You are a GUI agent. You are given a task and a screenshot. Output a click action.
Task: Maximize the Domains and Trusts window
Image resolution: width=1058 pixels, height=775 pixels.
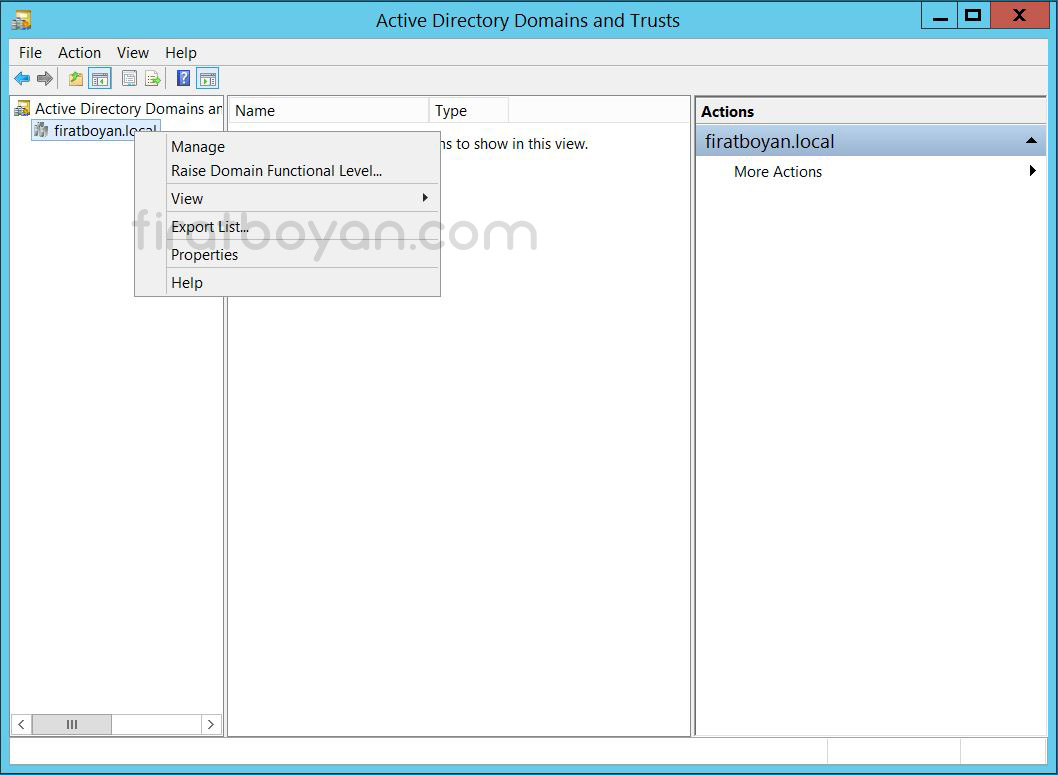(x=973, y=16)
